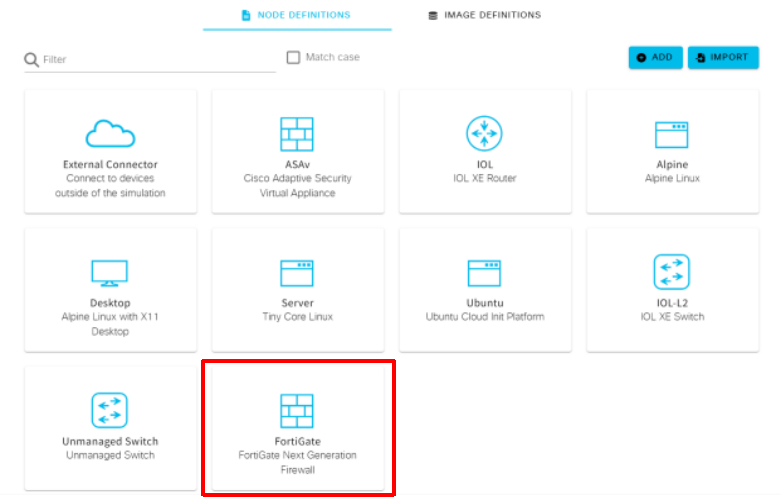The height and width of the screenshot is (497, 782).
Task: Click the bold 'ASAv' title
Action: 297,165
